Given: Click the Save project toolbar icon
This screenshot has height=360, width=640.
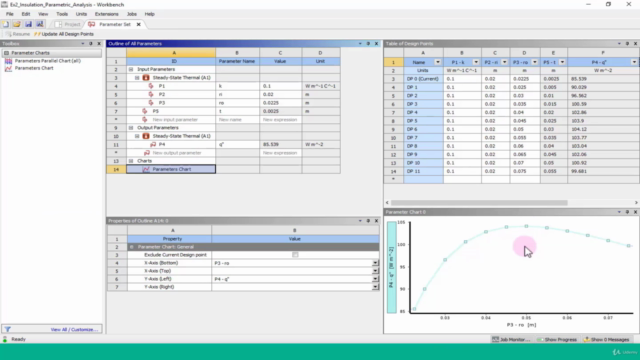Looking at the screenshot, I should (x=28, y=24).
